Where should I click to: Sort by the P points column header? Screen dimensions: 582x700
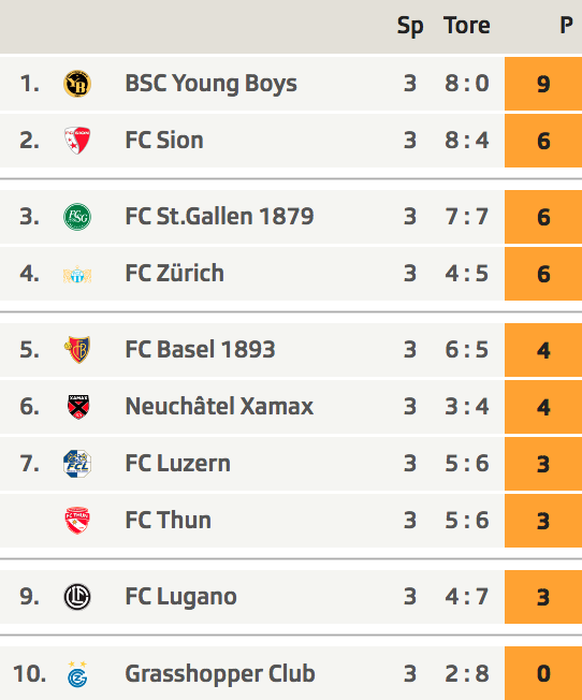point(566,25)
